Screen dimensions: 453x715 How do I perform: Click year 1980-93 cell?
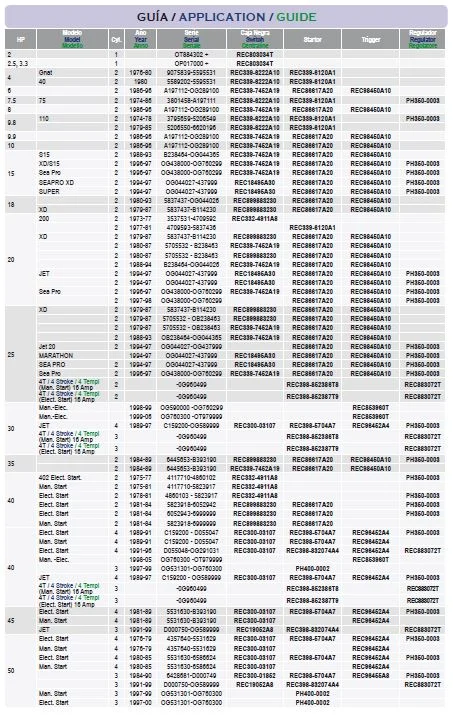141,201
